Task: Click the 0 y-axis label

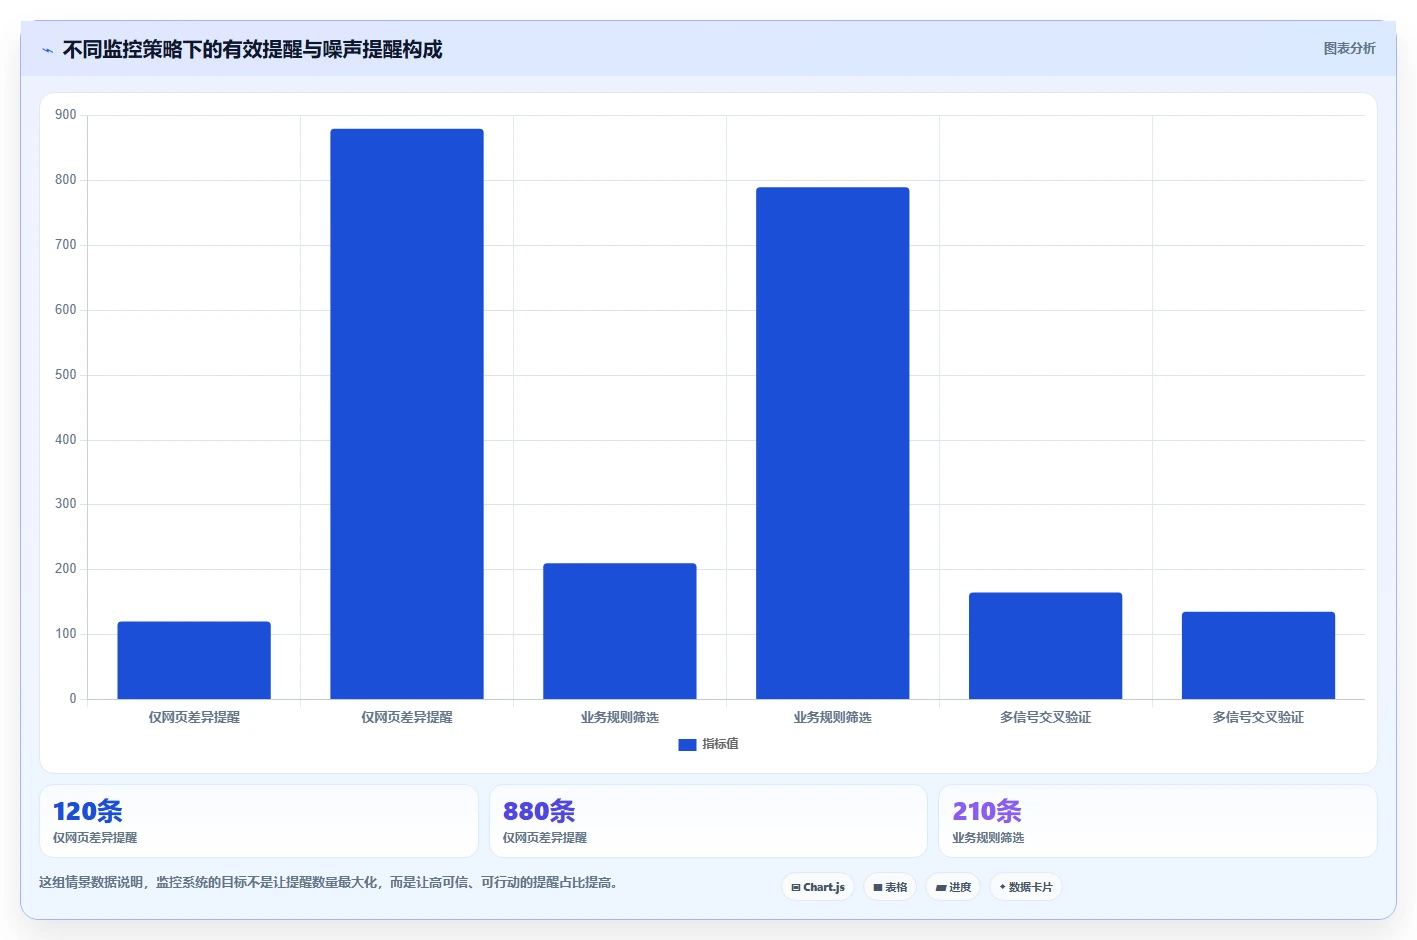Action: point(73,699)
